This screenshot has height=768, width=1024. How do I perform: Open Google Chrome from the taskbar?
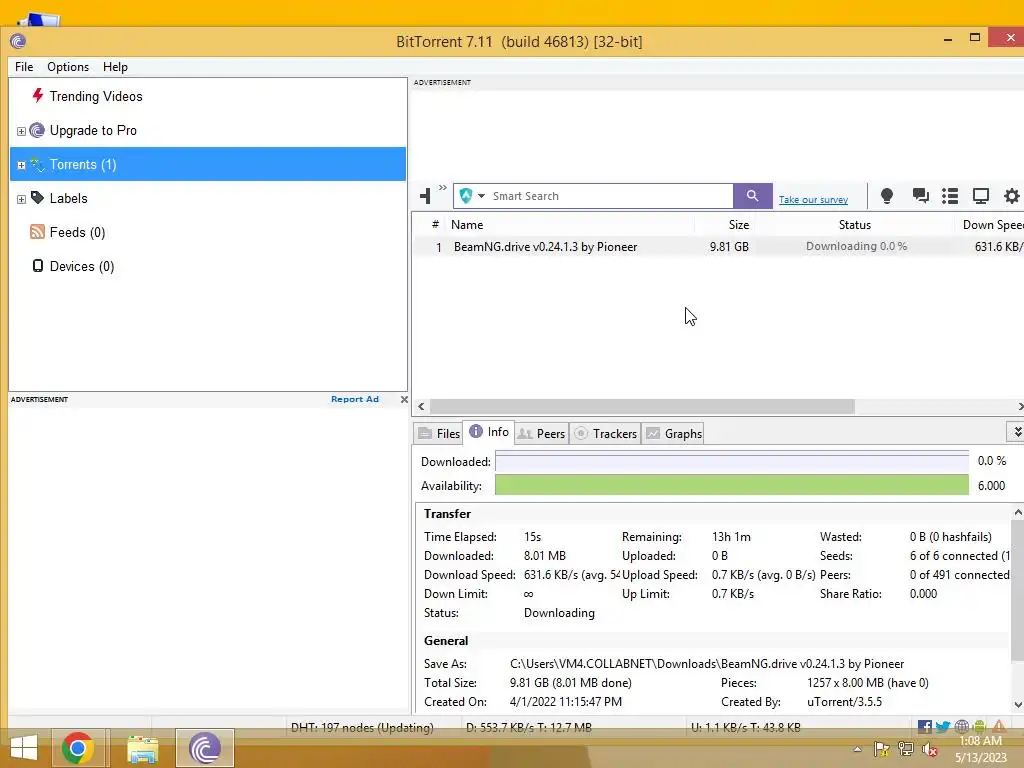(77, 748)
